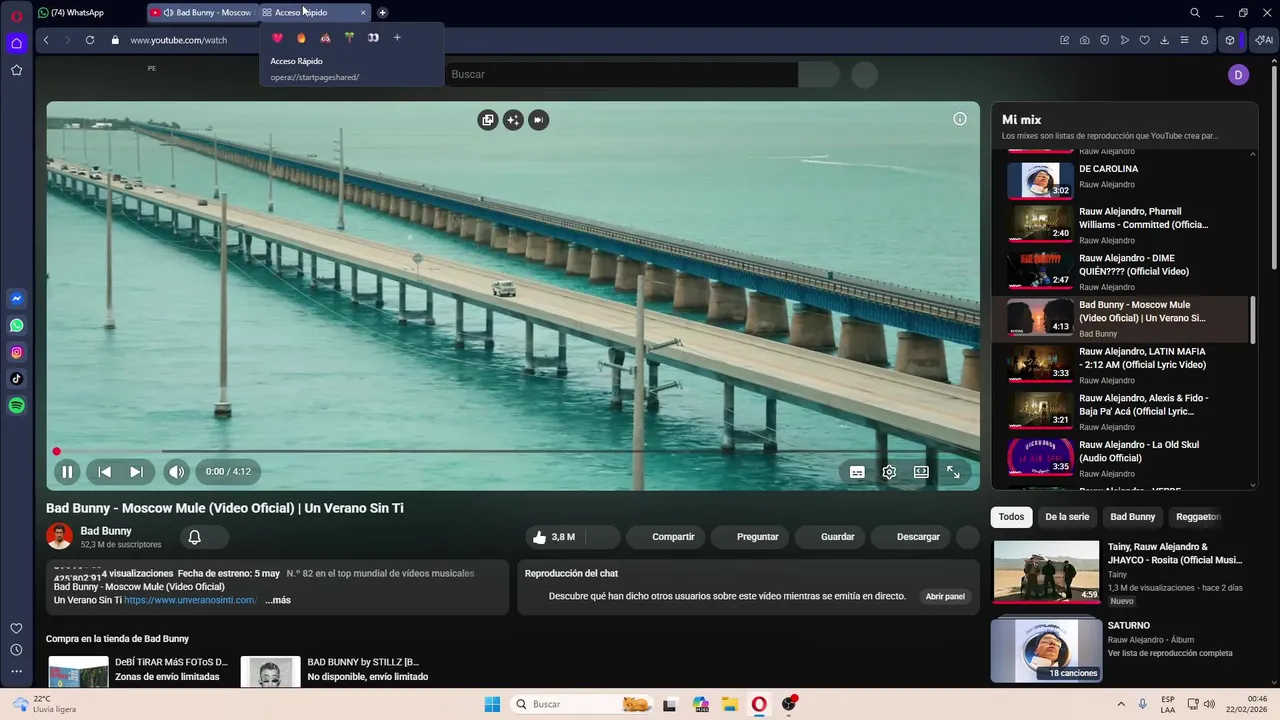Skip to previous video
Screen dimensions: 1280x720
point(104,472)
